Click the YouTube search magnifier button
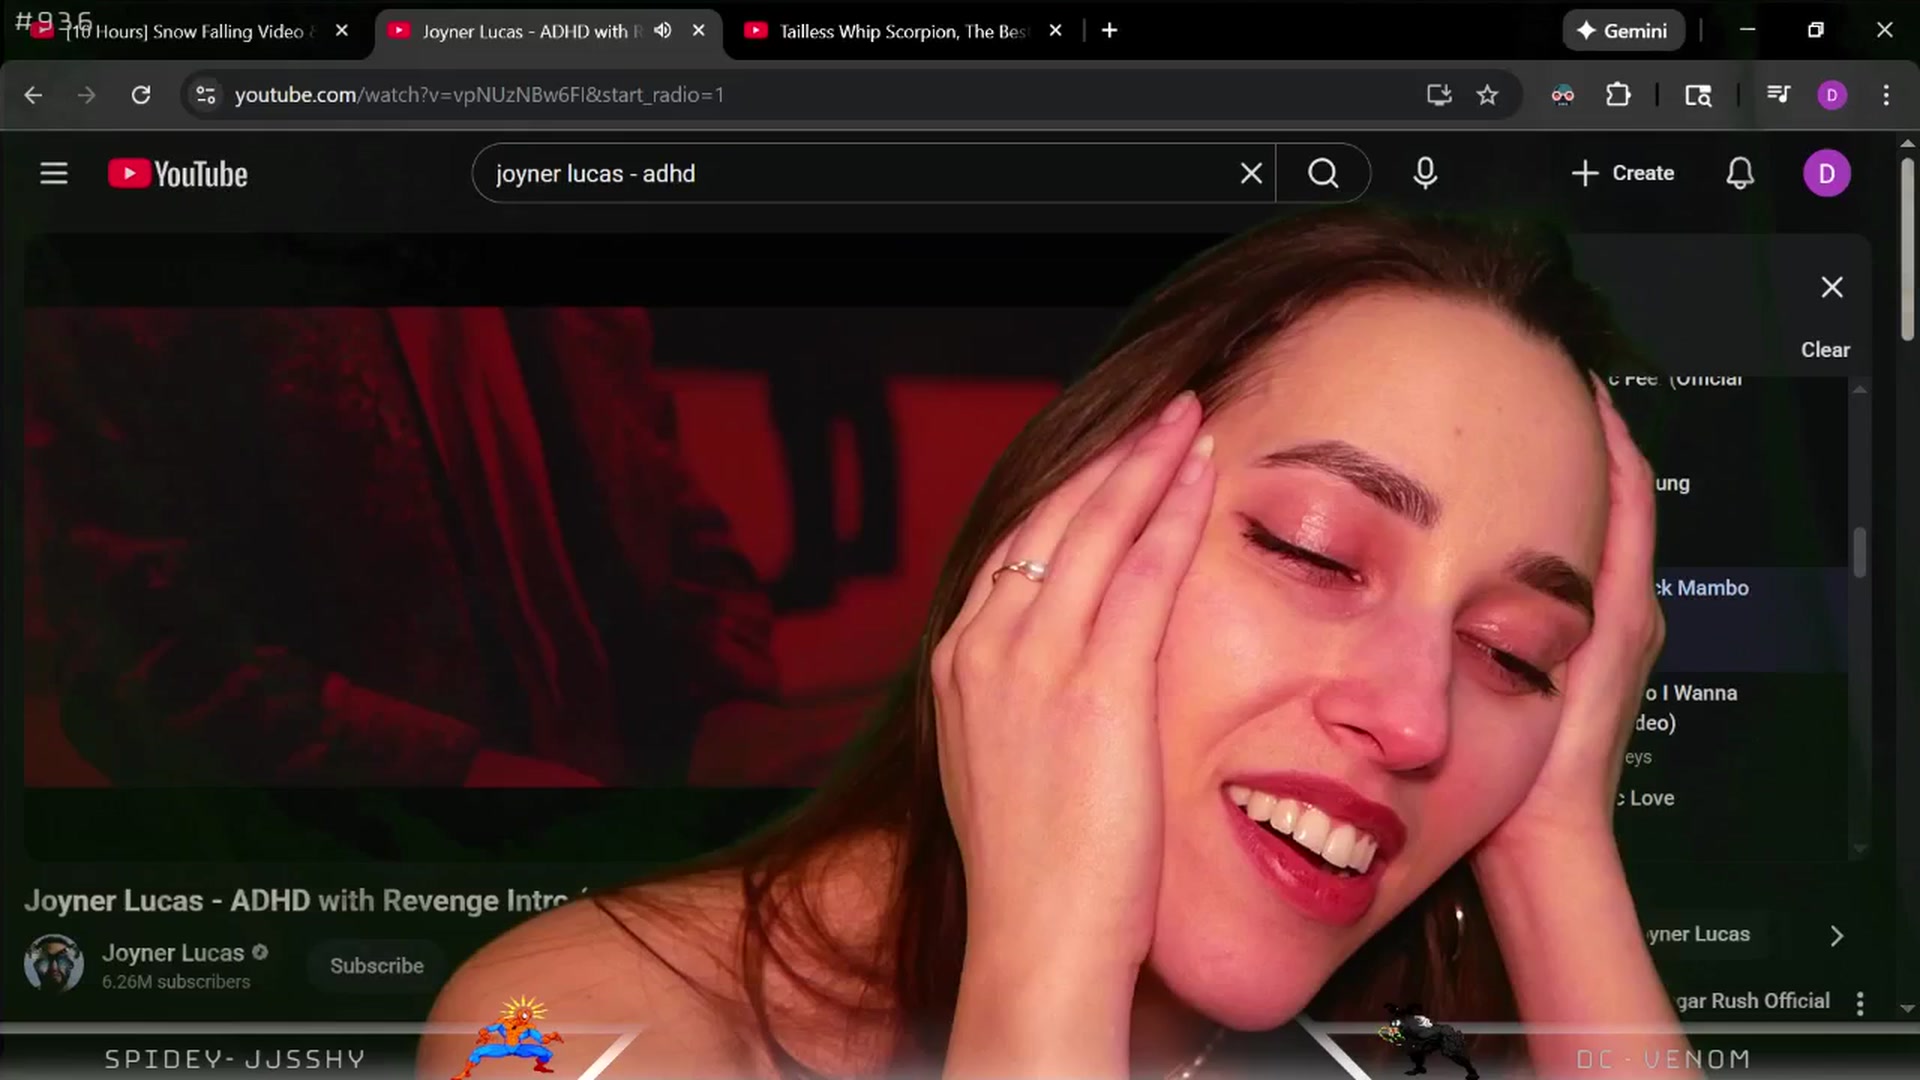Viewport: 1920px width, 1080px height. pyautogui.click(x=1323, y=174)
